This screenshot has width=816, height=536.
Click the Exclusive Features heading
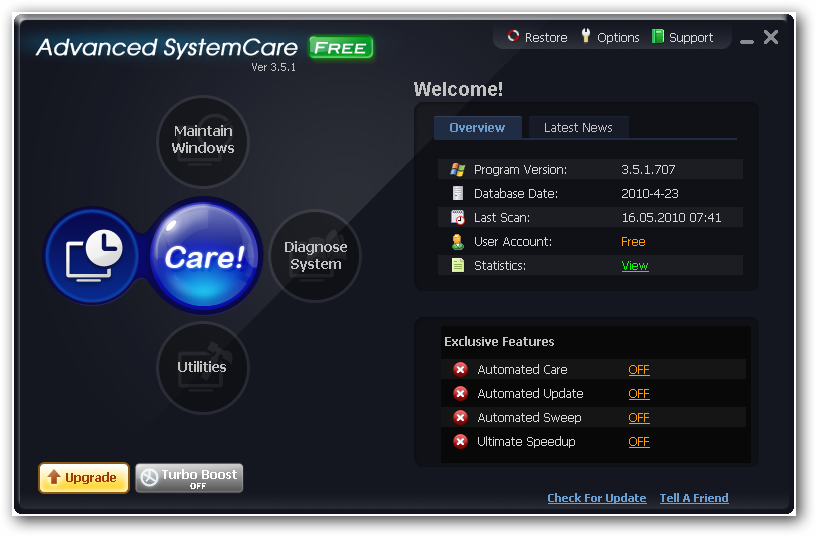click(499, 341)
